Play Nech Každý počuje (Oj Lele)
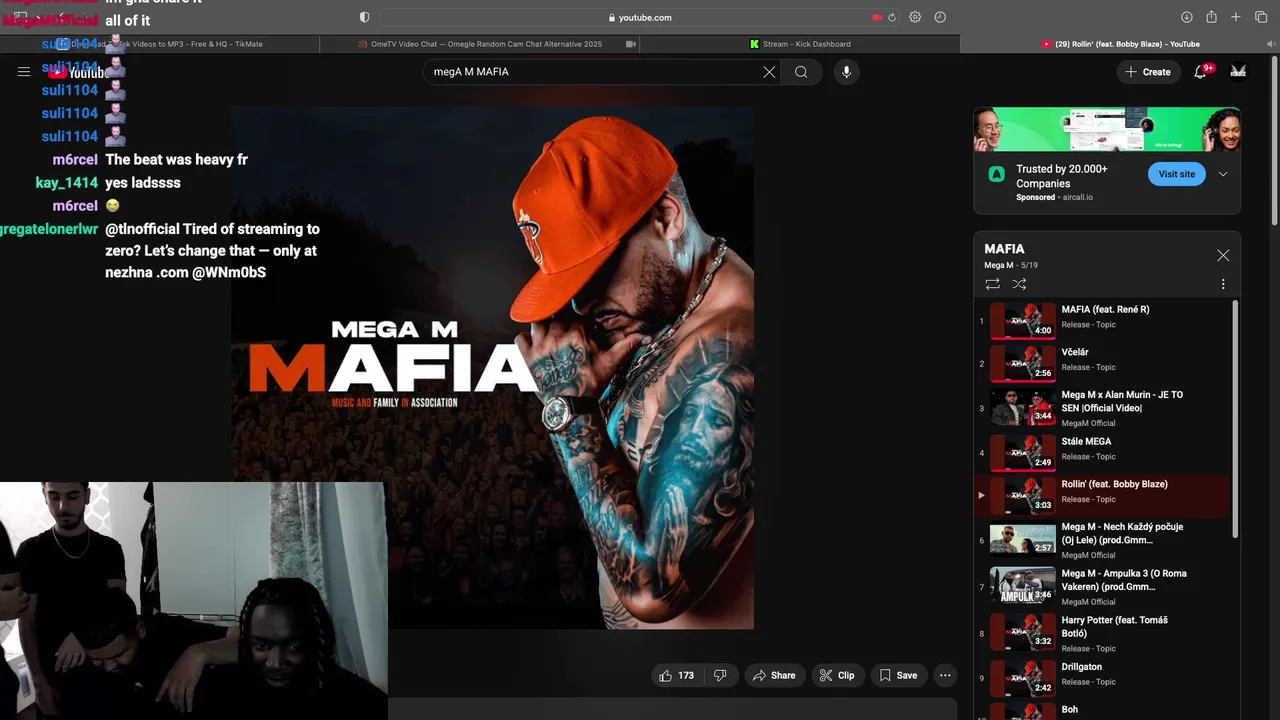The height and width of the screenshot is (720, 1280). tap(1103, 540)
